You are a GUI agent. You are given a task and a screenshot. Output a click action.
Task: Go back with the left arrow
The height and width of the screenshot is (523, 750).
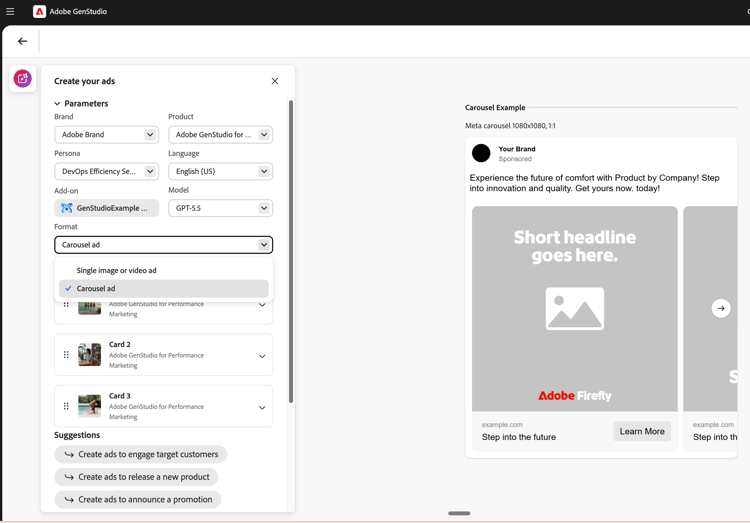[x=22, y=41]
